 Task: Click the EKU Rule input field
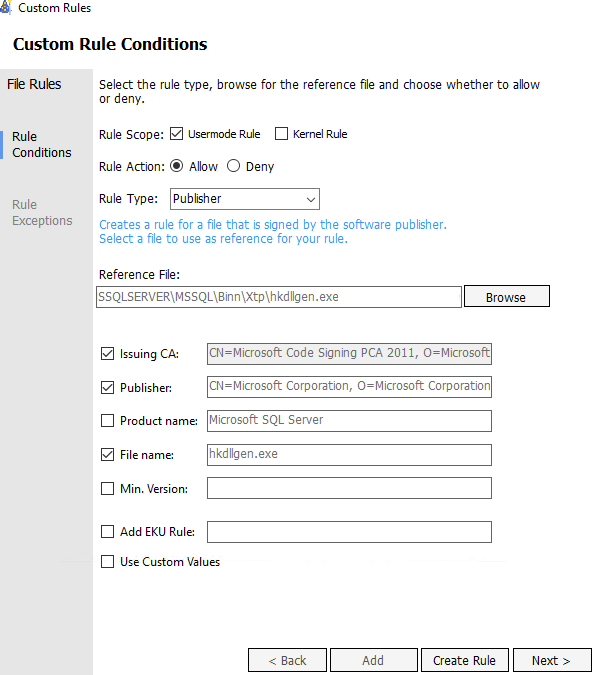(x=349, y=532)
